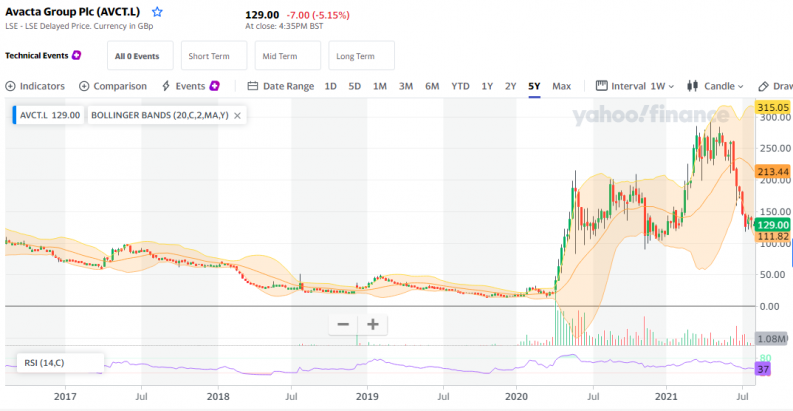Select the 5Y time range
The image size is (793, 411).
point(534,86)
